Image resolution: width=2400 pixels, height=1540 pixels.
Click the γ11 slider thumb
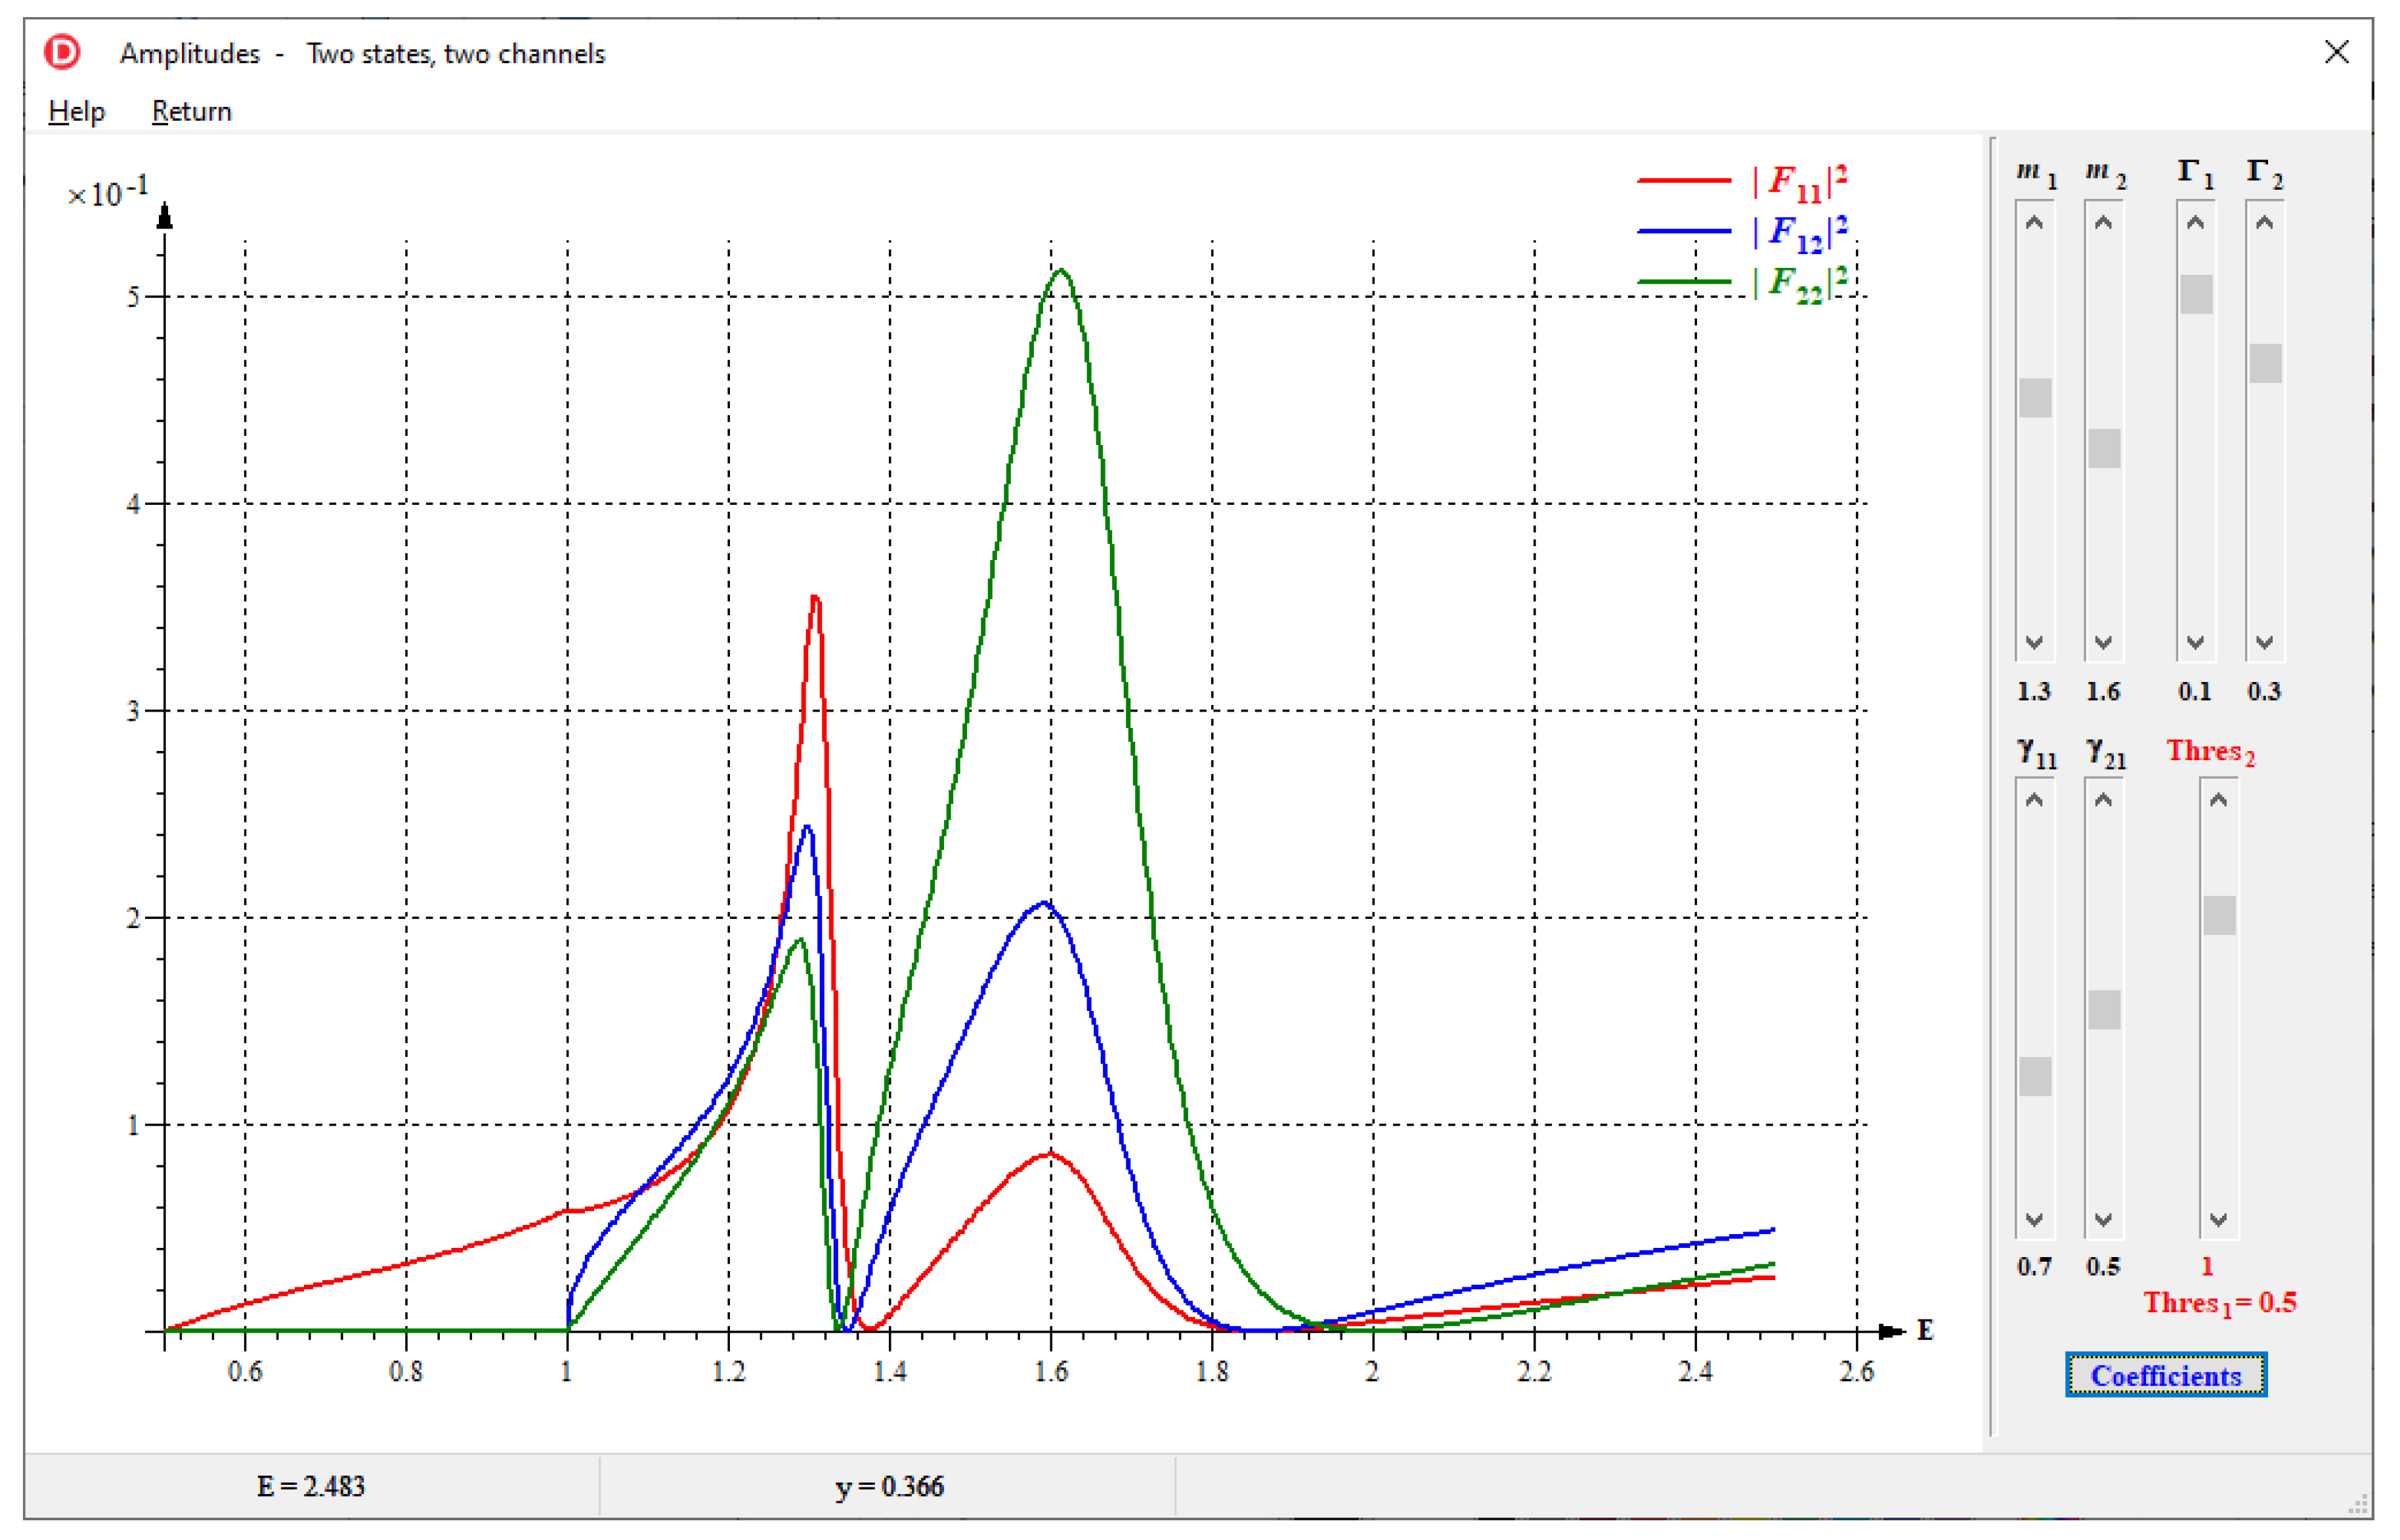[x=2034, y=1076]
